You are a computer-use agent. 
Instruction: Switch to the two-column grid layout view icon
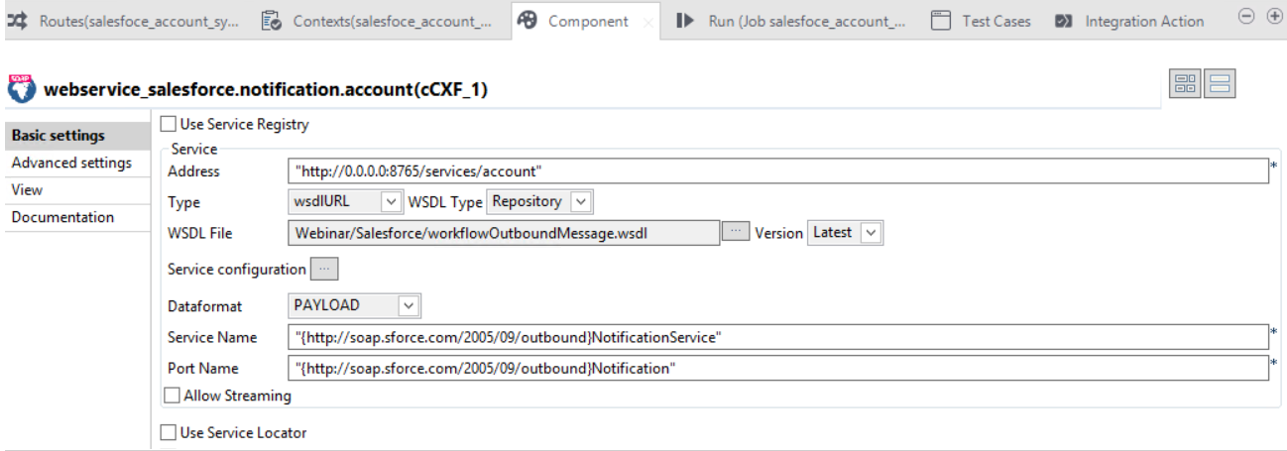point(1185,85)
